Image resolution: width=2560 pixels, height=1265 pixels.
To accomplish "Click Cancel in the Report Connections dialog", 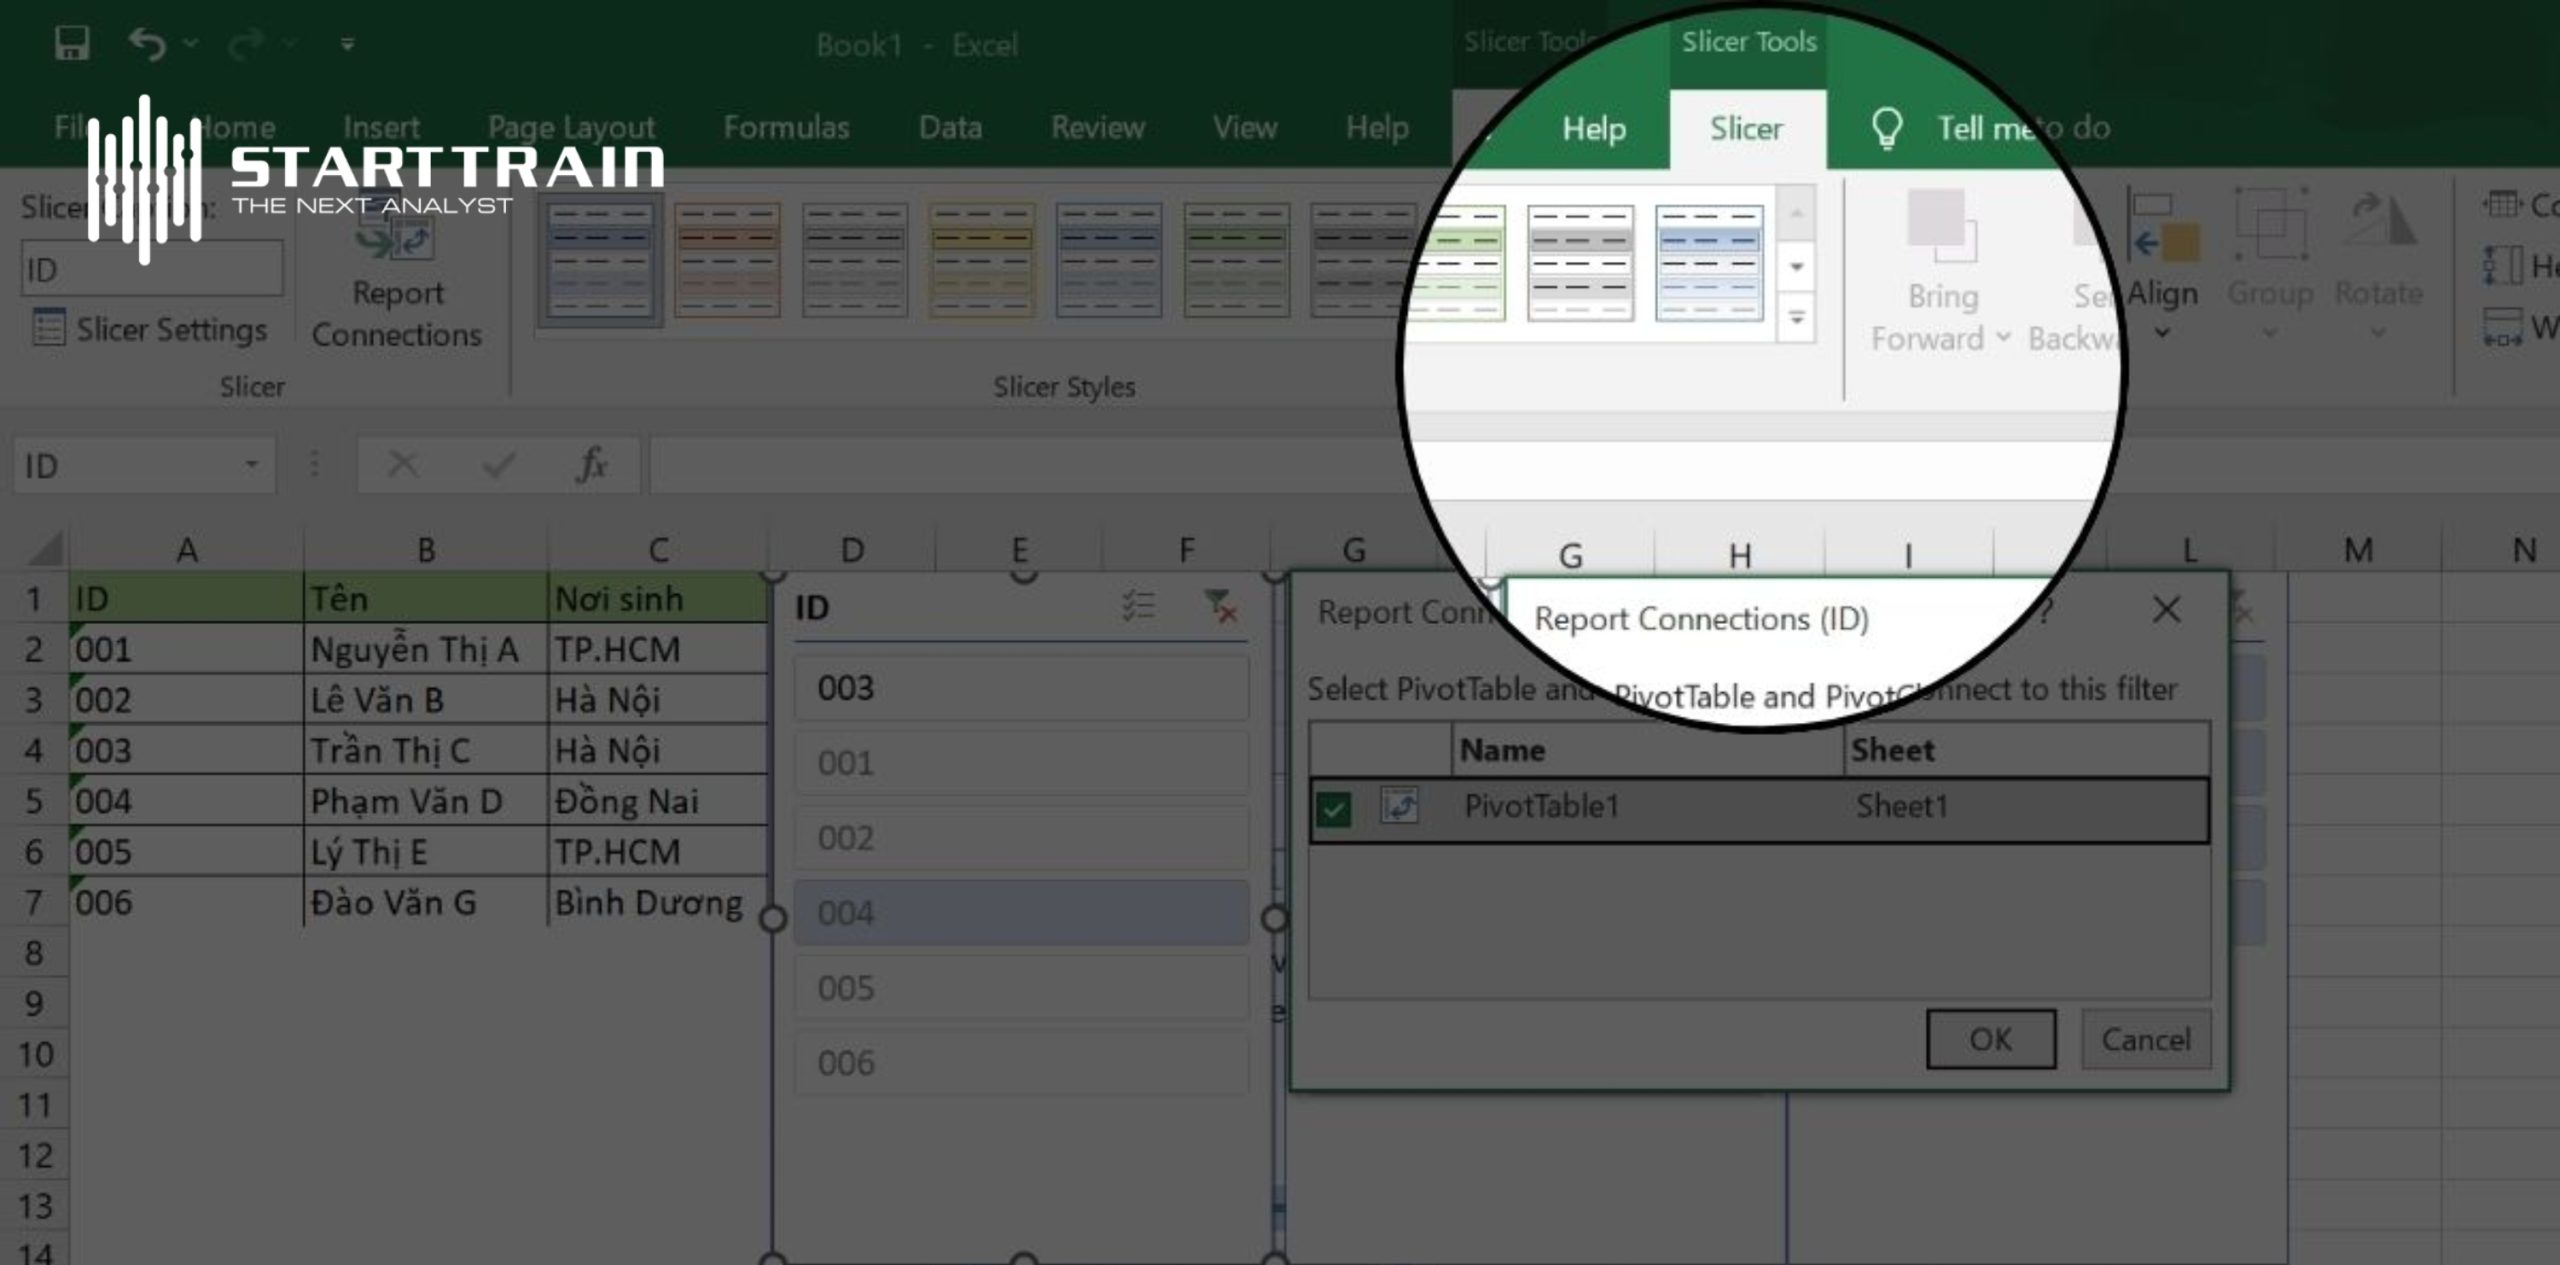I will tap(2146, 1039).
